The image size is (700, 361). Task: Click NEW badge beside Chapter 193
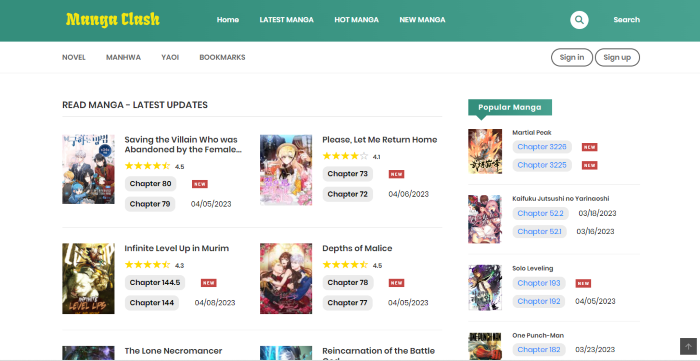(x=583, y=283)
